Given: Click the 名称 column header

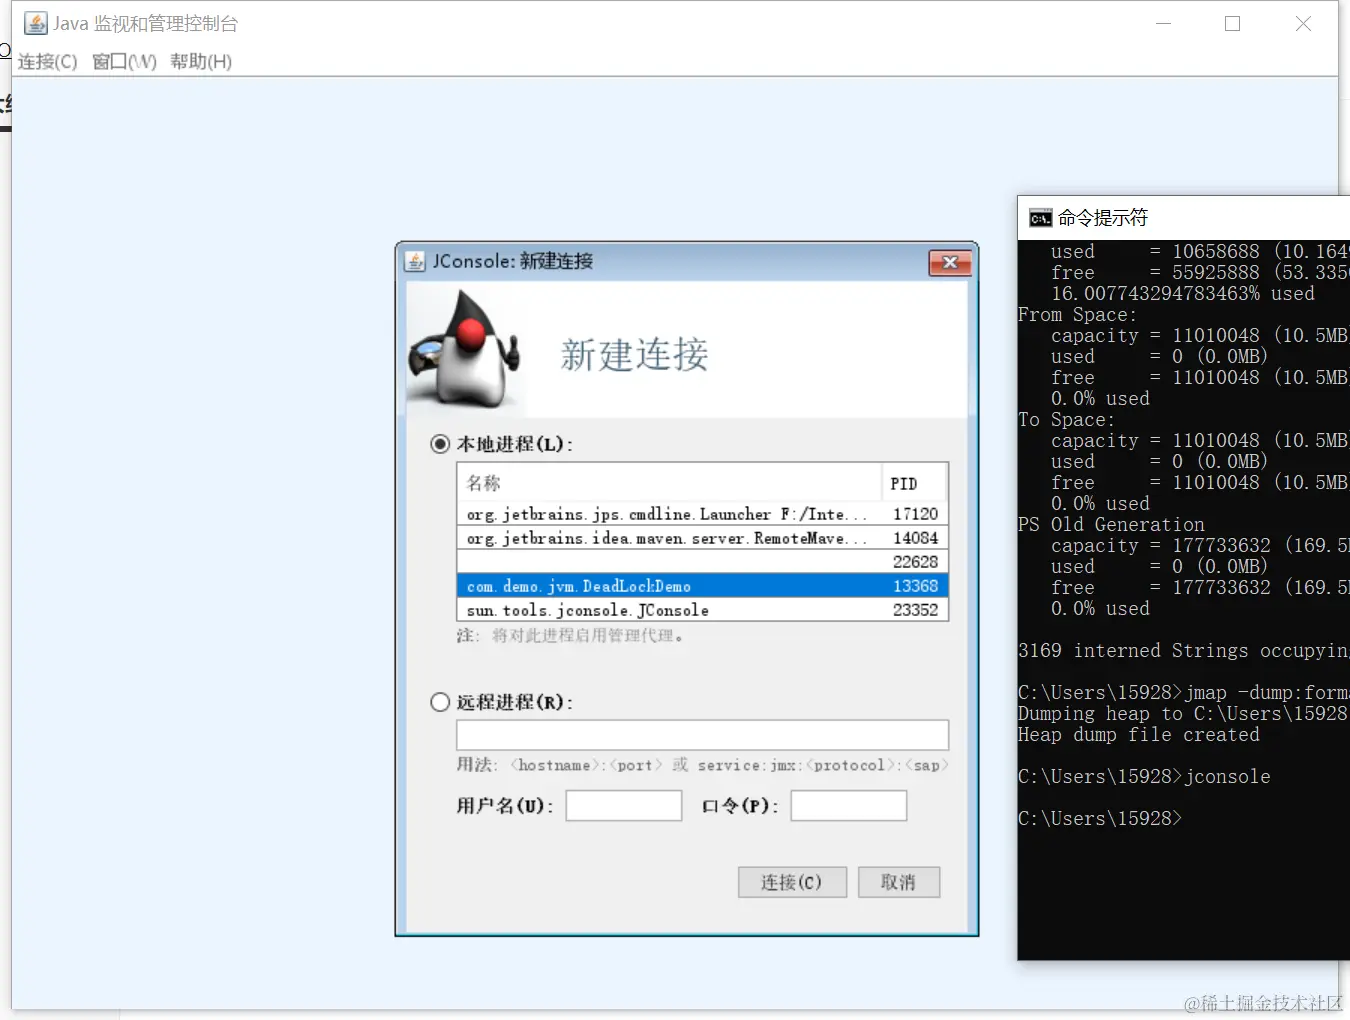Looking at the screenshot, I should pos(669,483).
